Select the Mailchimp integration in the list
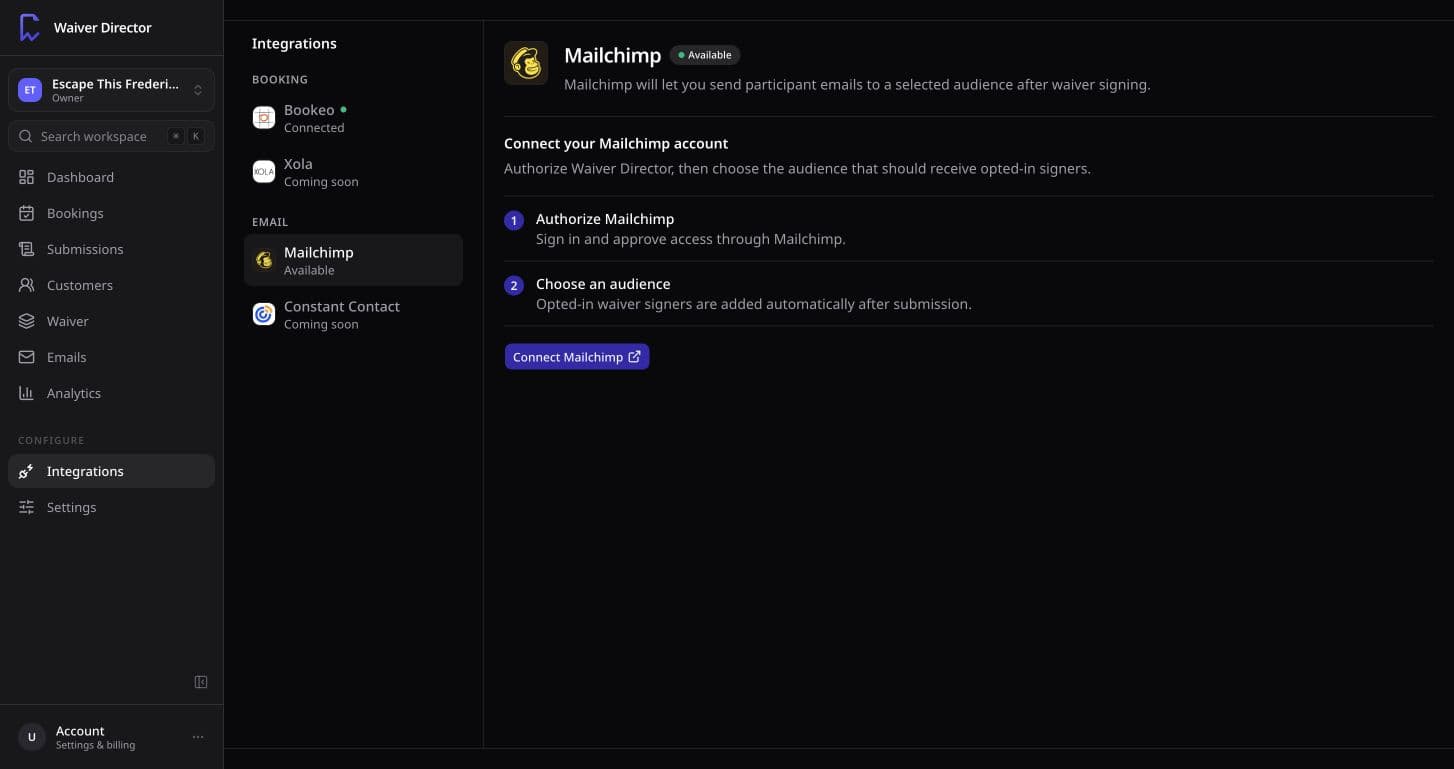This screenshot has height=769, width=1454. pos(353,260)
